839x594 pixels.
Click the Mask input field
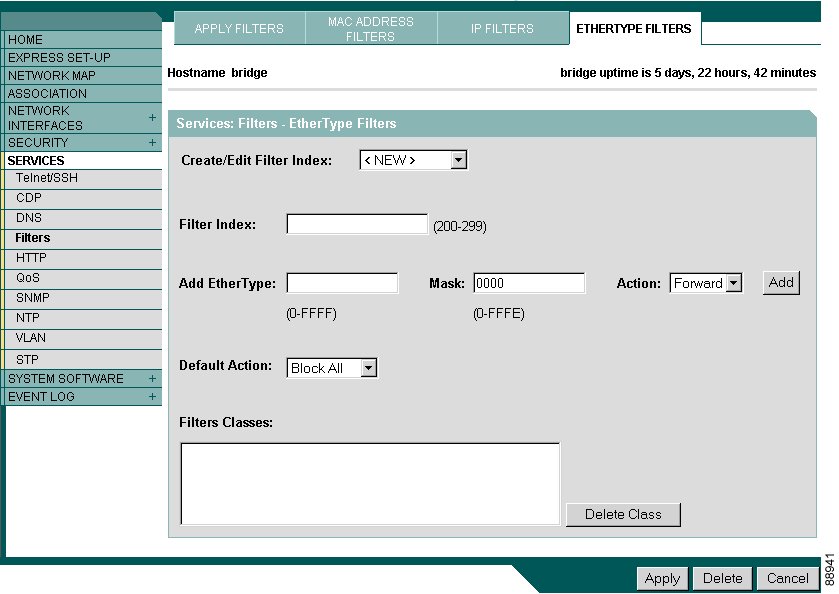pyautogui.click(x=529, y=282)
